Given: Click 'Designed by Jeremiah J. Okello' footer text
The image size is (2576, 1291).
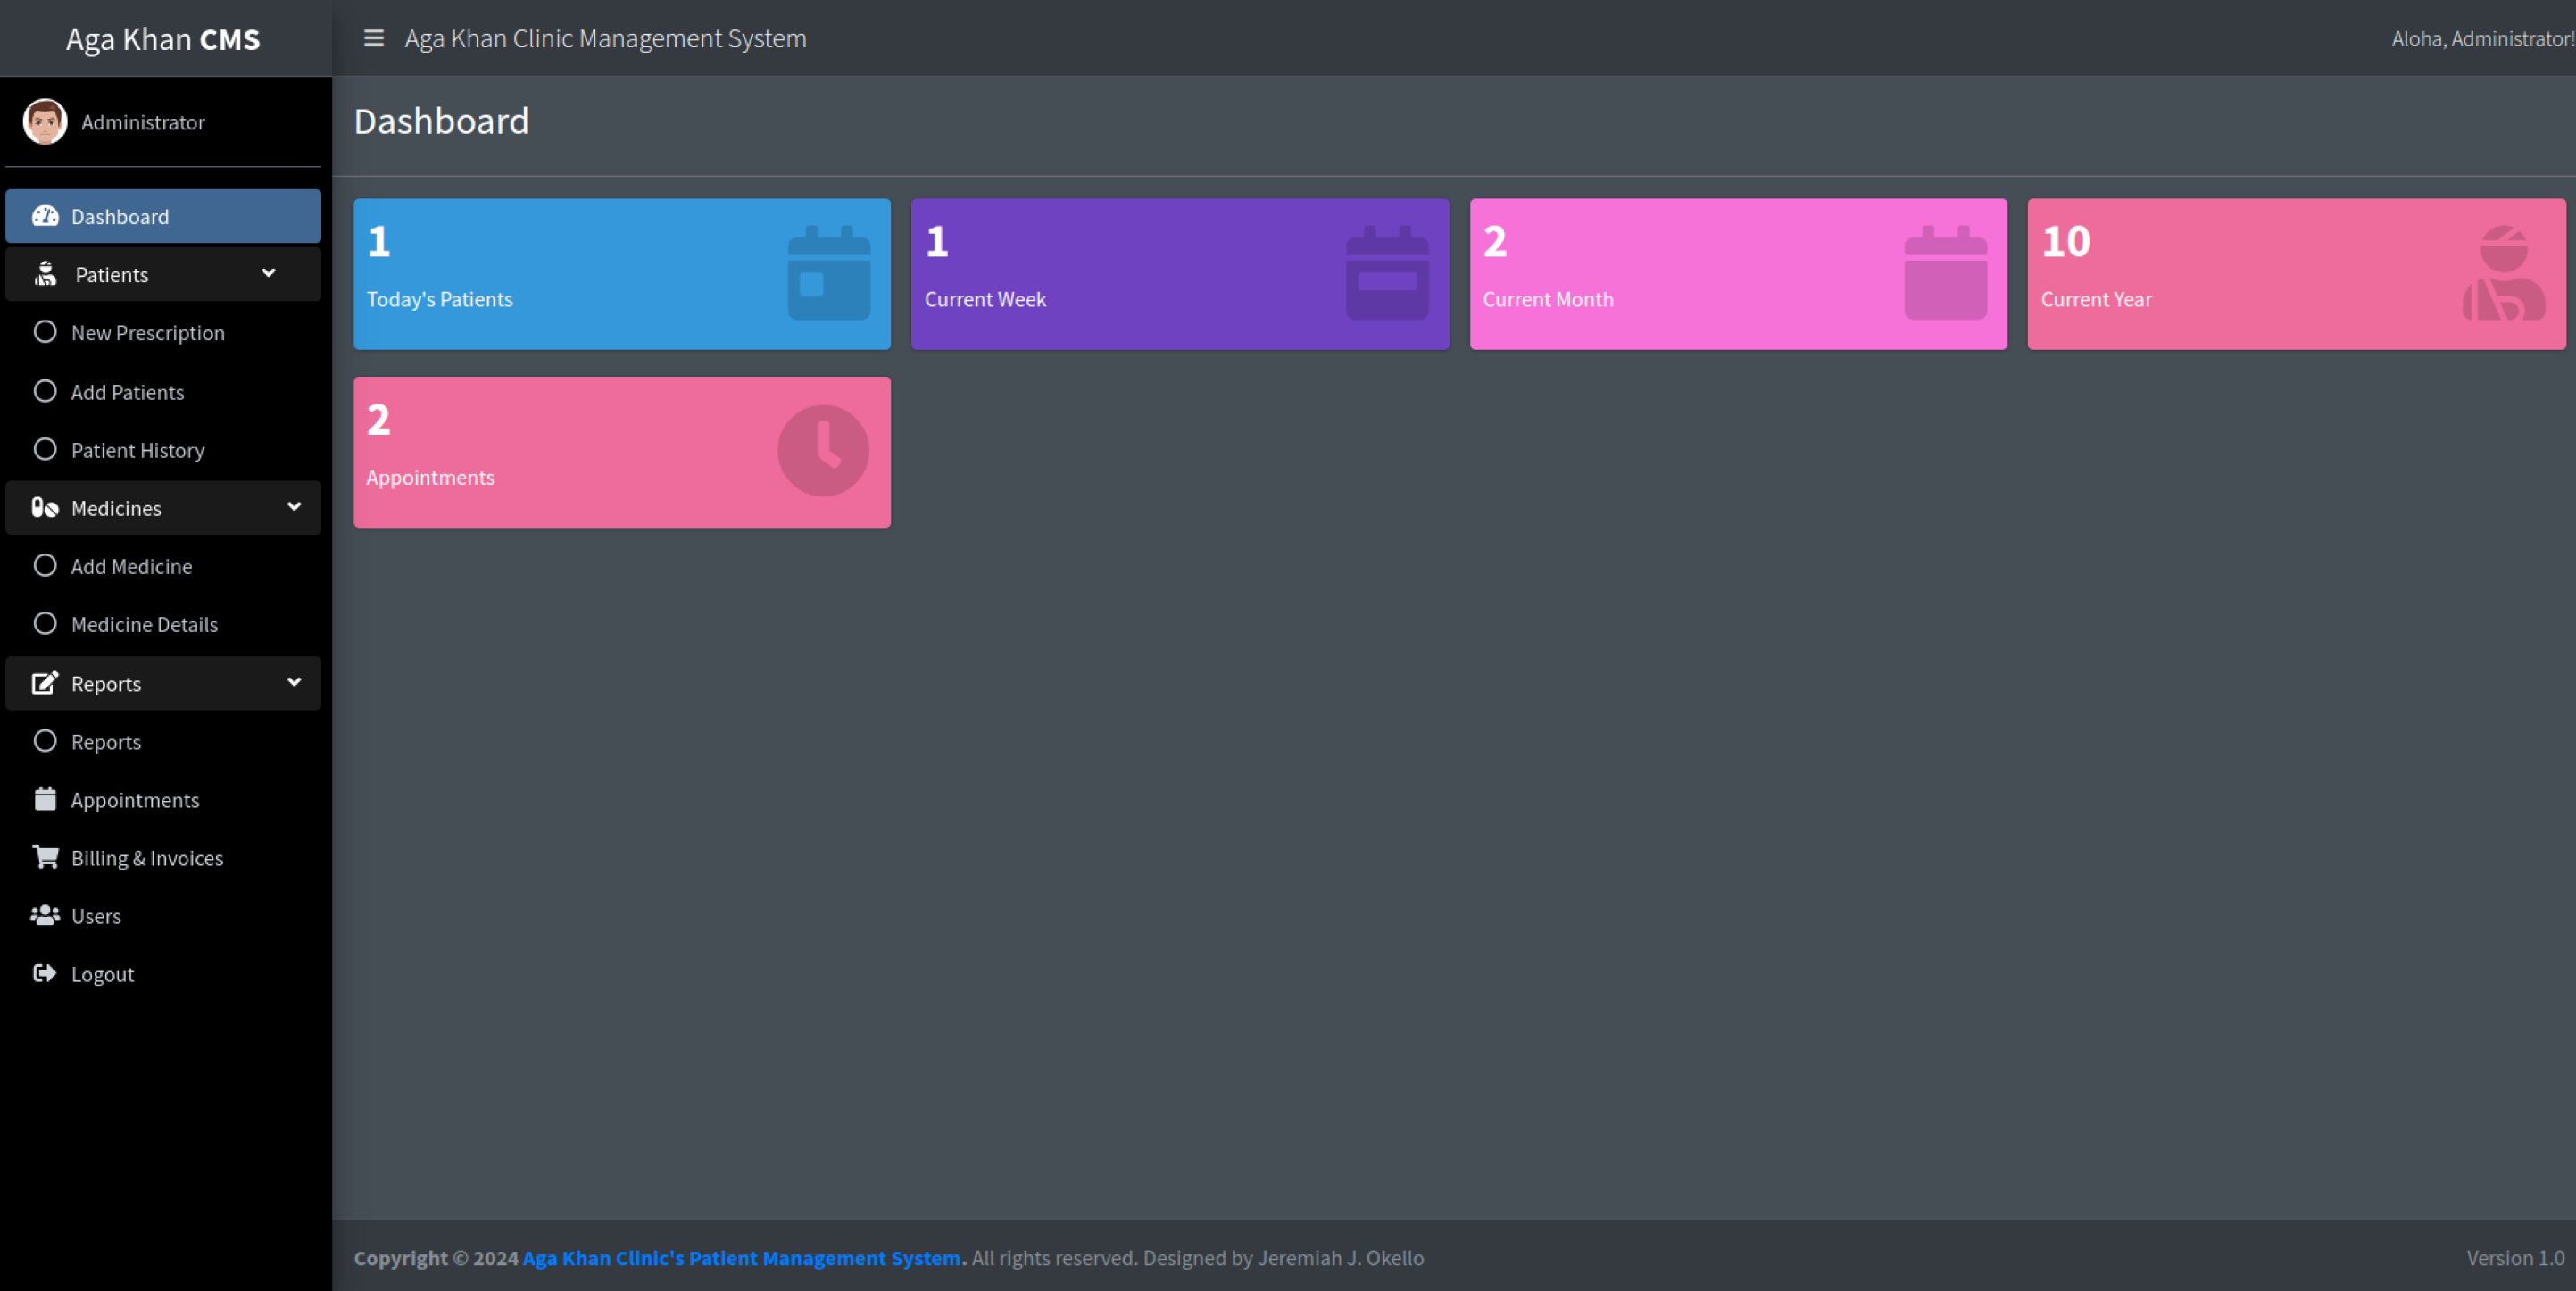Looking at the screenshot, I should point(1283,1257).
